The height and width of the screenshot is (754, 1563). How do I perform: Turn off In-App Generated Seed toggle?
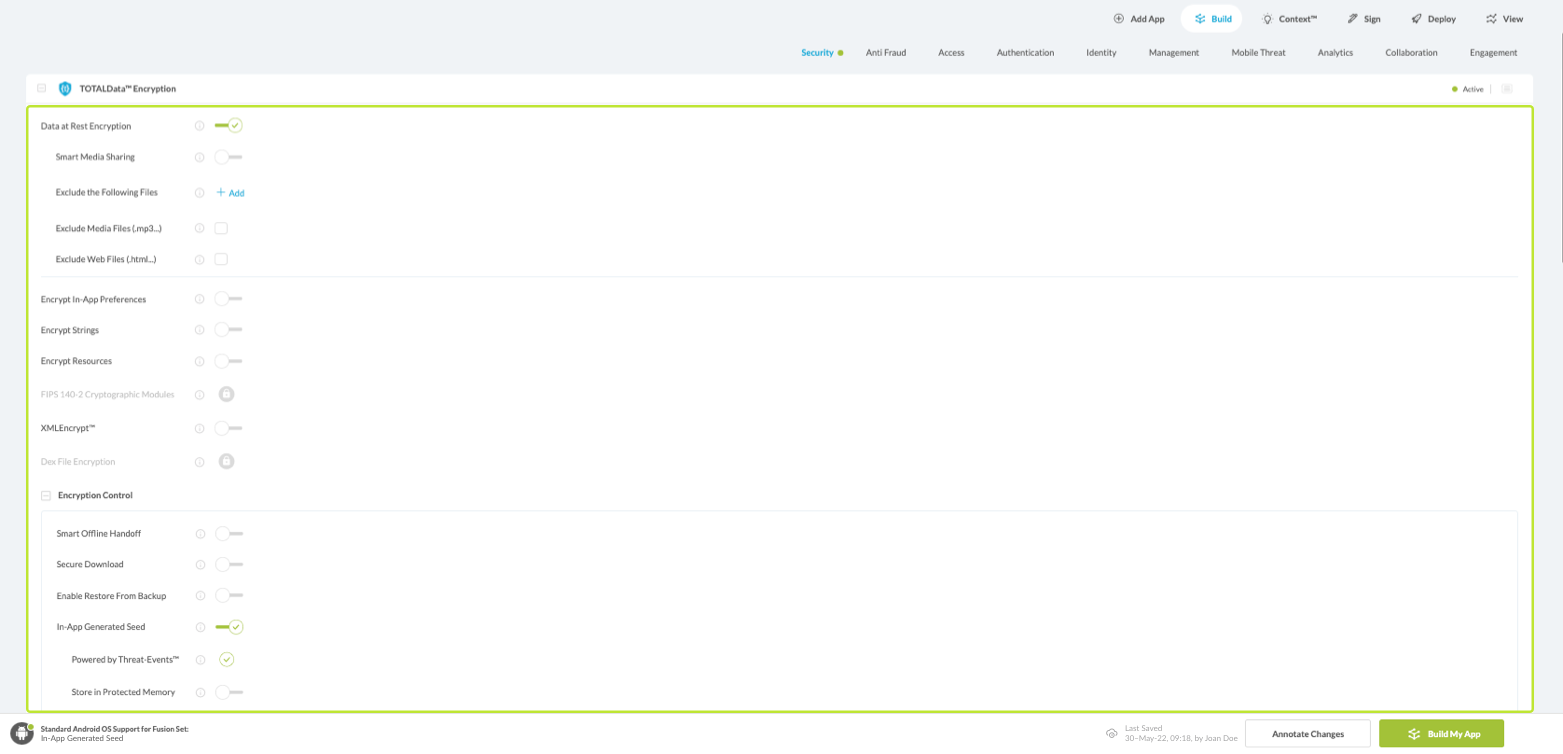(230, 627)
